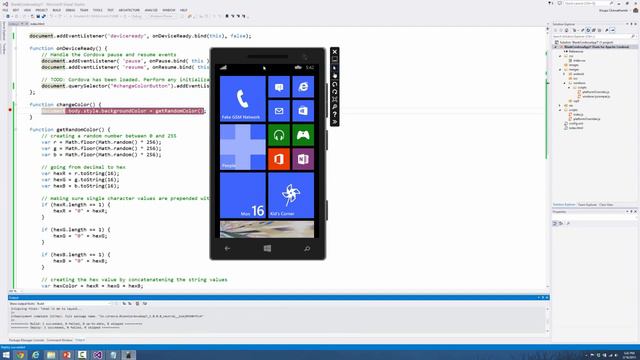
Task: Open the HELP menu
Action: pyautogui.click(x=184, y=10)
